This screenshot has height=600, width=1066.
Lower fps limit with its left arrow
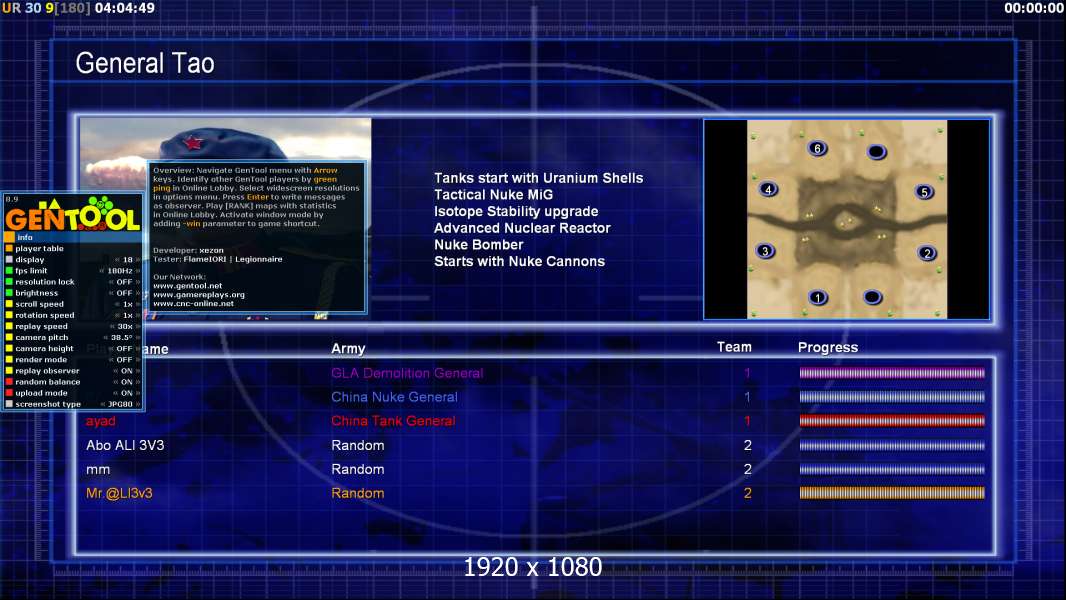102,270
